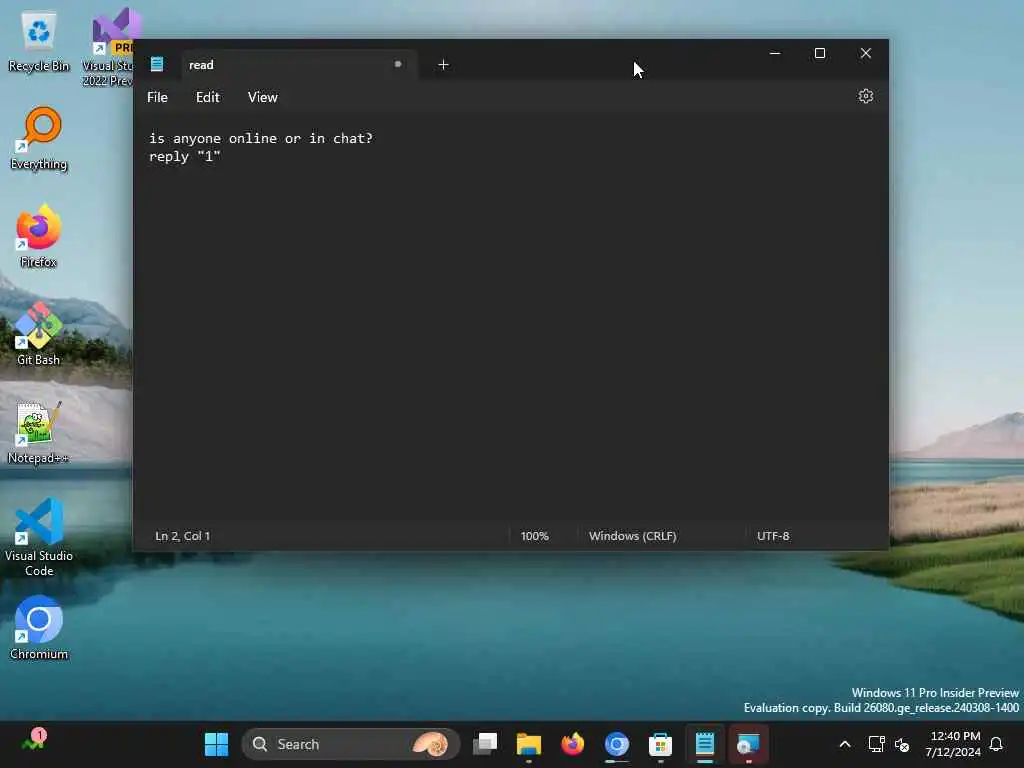The height and width of the screenshot is (768, 1024).
Task: Close the Notepad window
Action: (865, 54)
